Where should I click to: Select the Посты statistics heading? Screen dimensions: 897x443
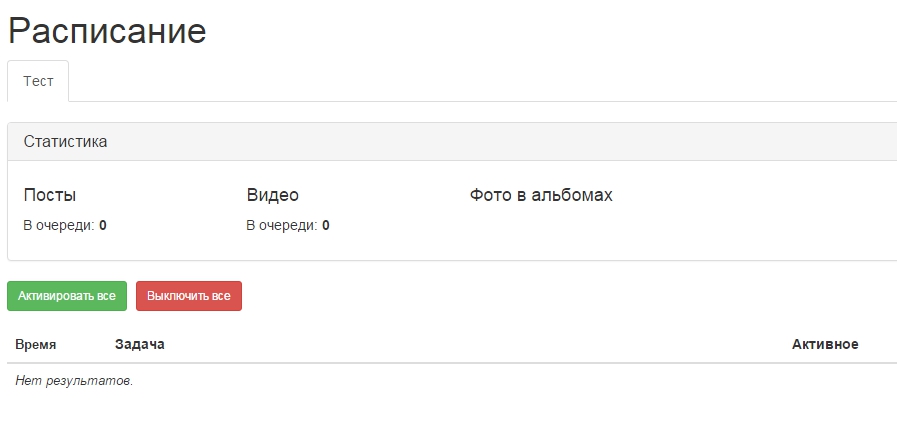pyautogui.click(x=50, y=195)
